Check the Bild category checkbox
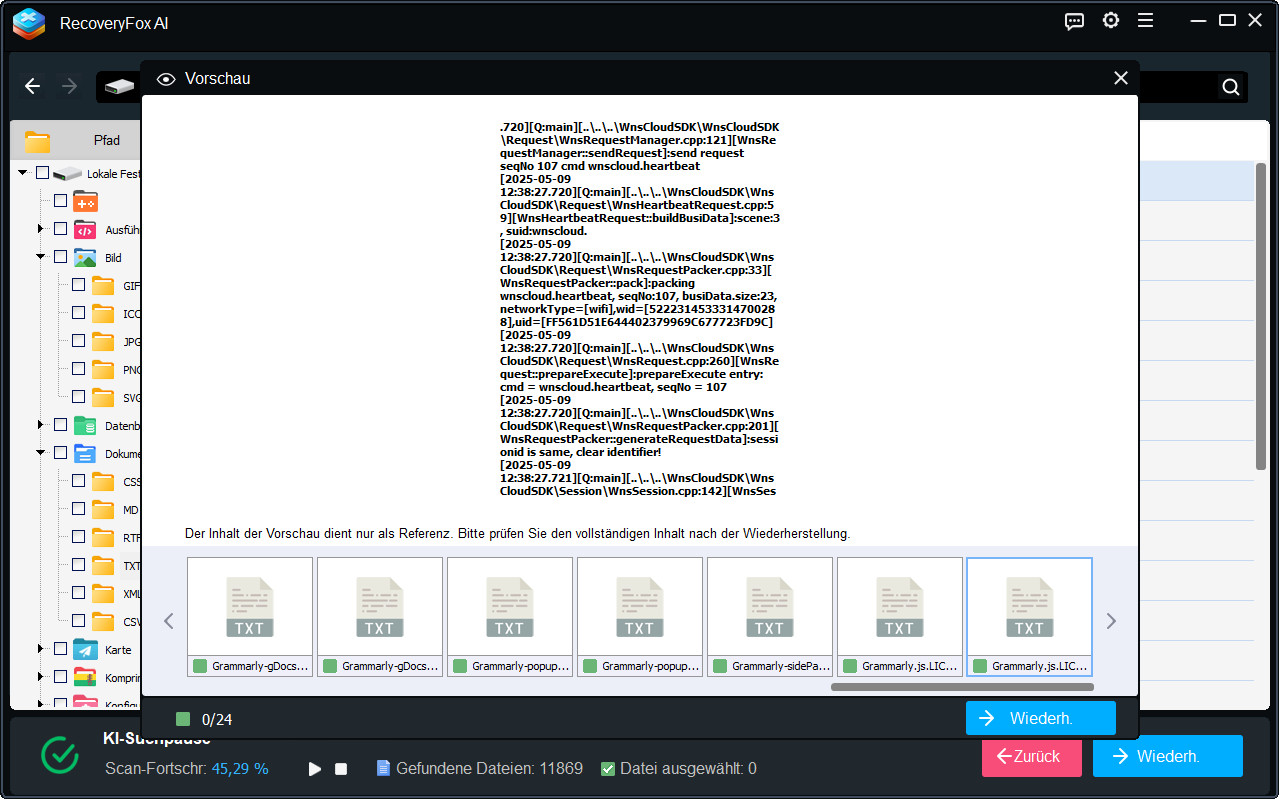This screenshot has height=799, width=1279. (x=60, y=257)
